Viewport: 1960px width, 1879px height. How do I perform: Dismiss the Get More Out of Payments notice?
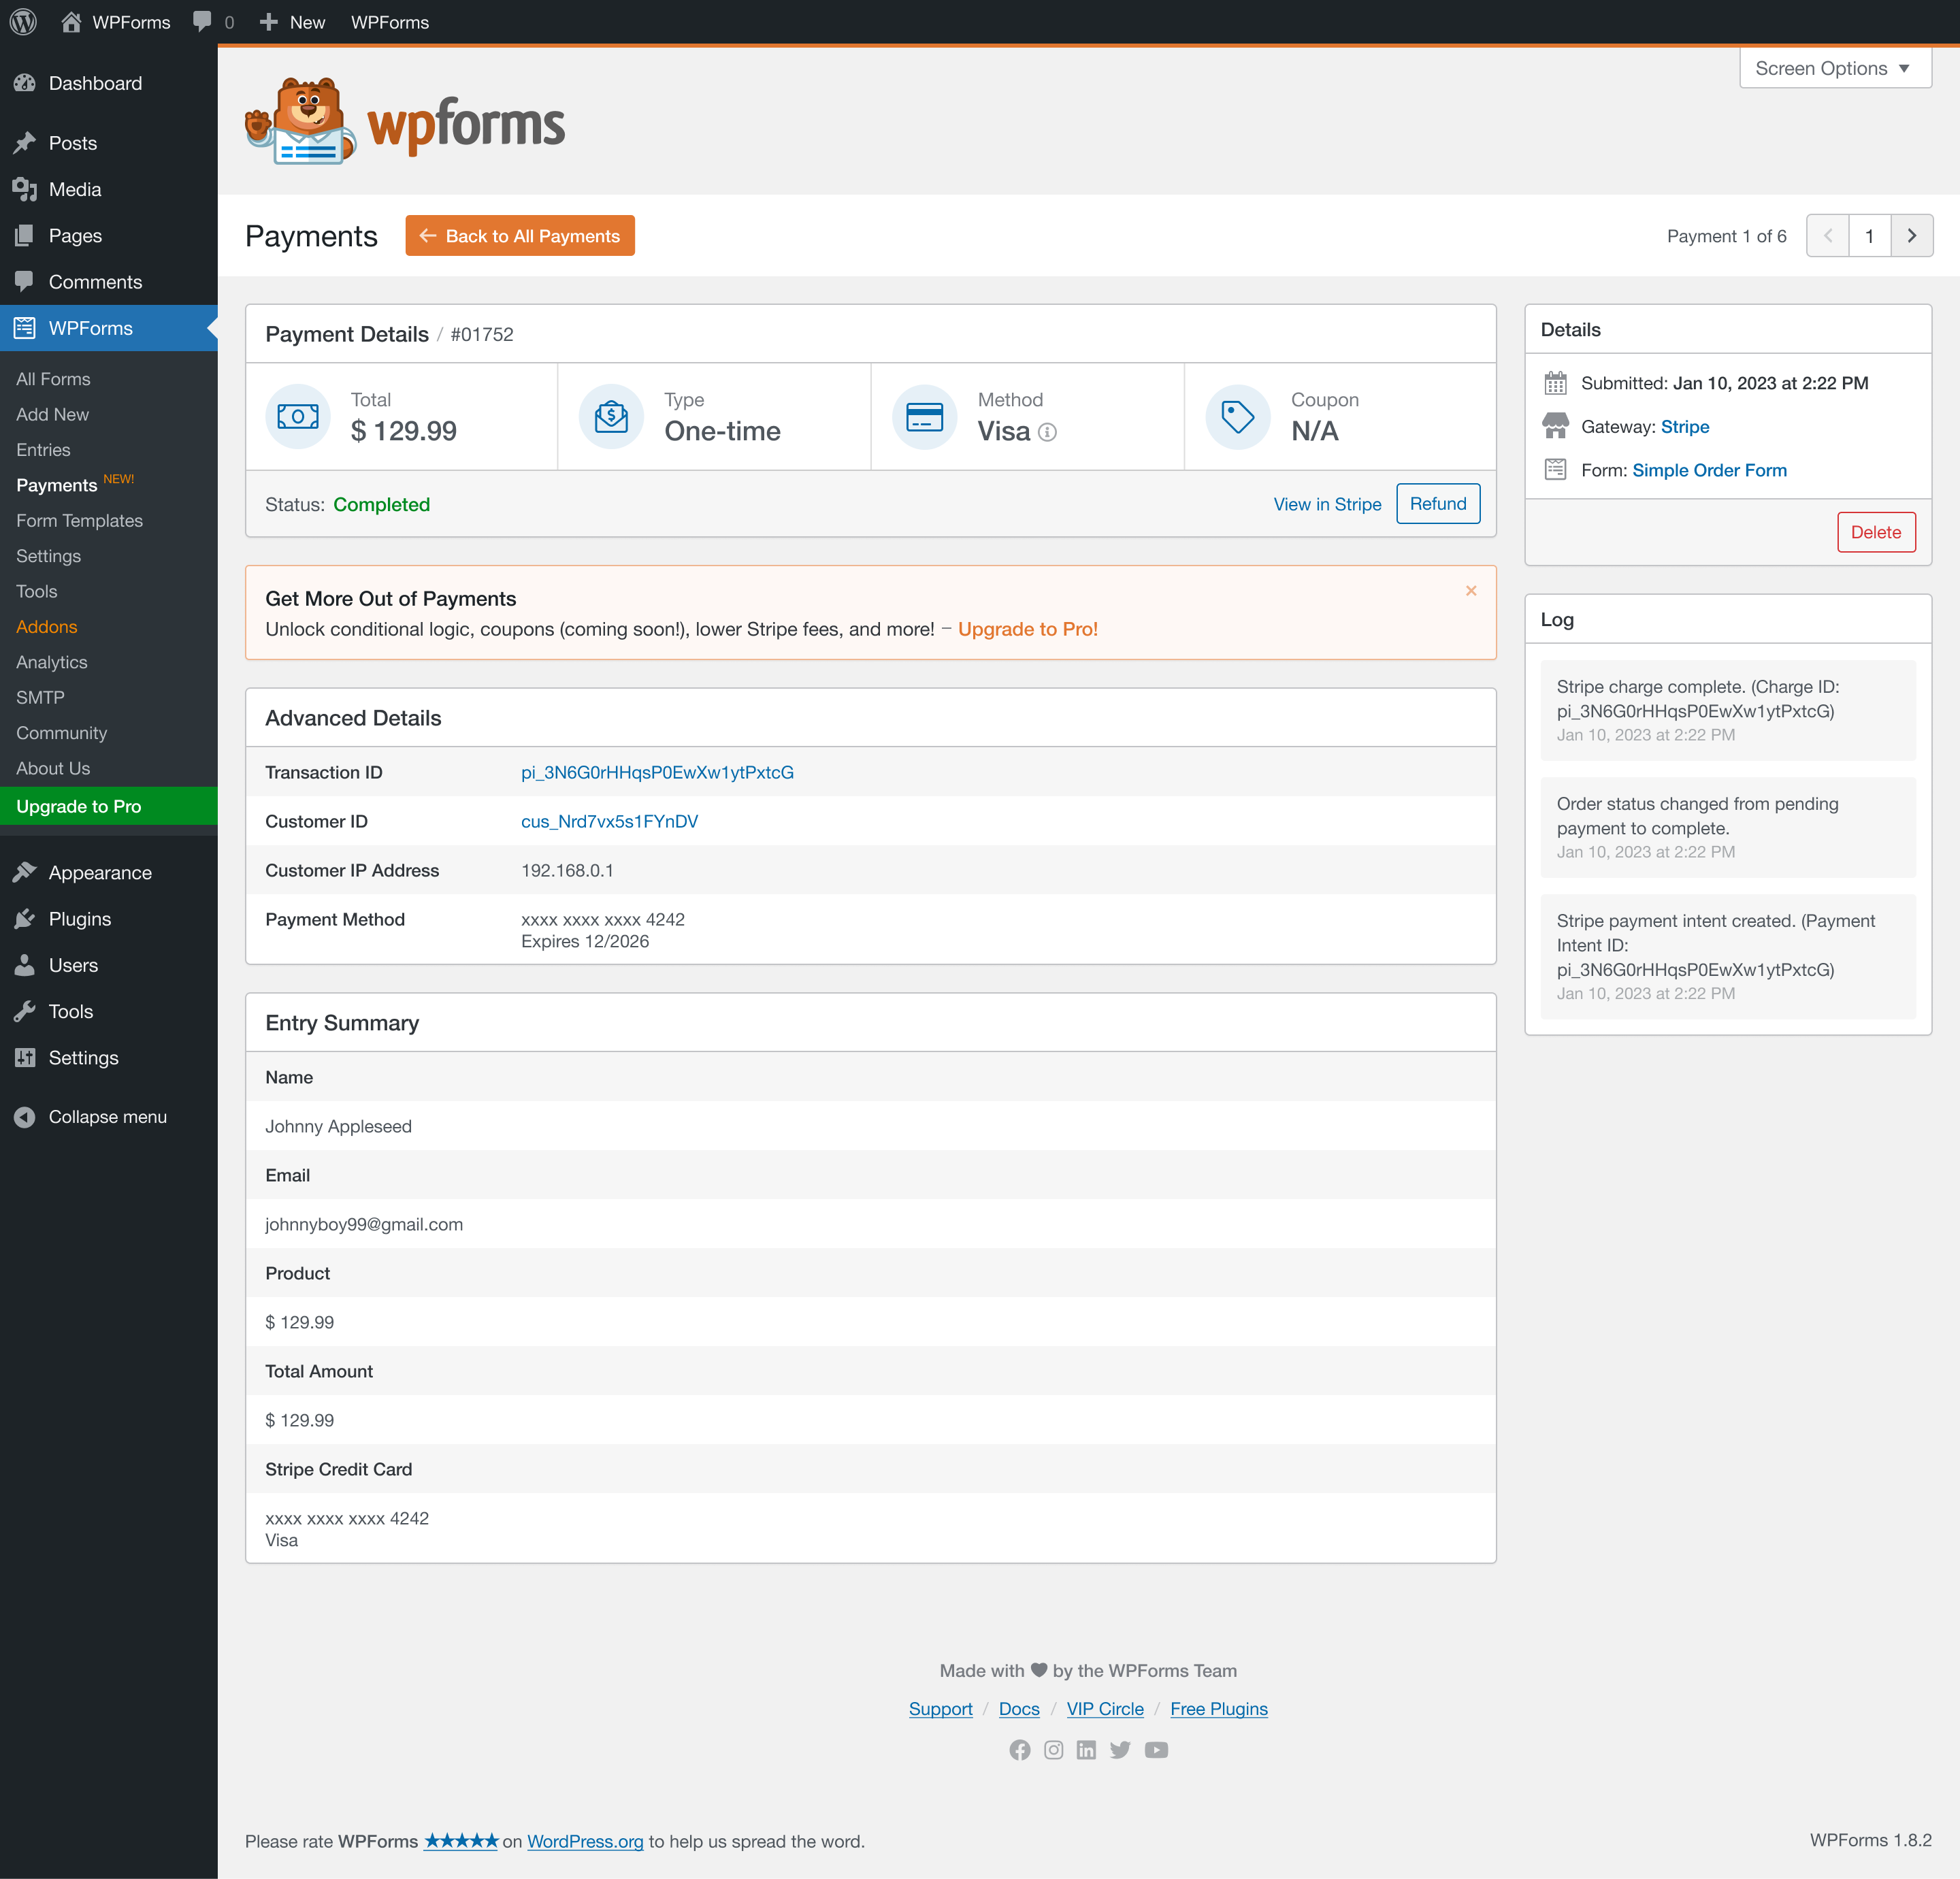1471,591
